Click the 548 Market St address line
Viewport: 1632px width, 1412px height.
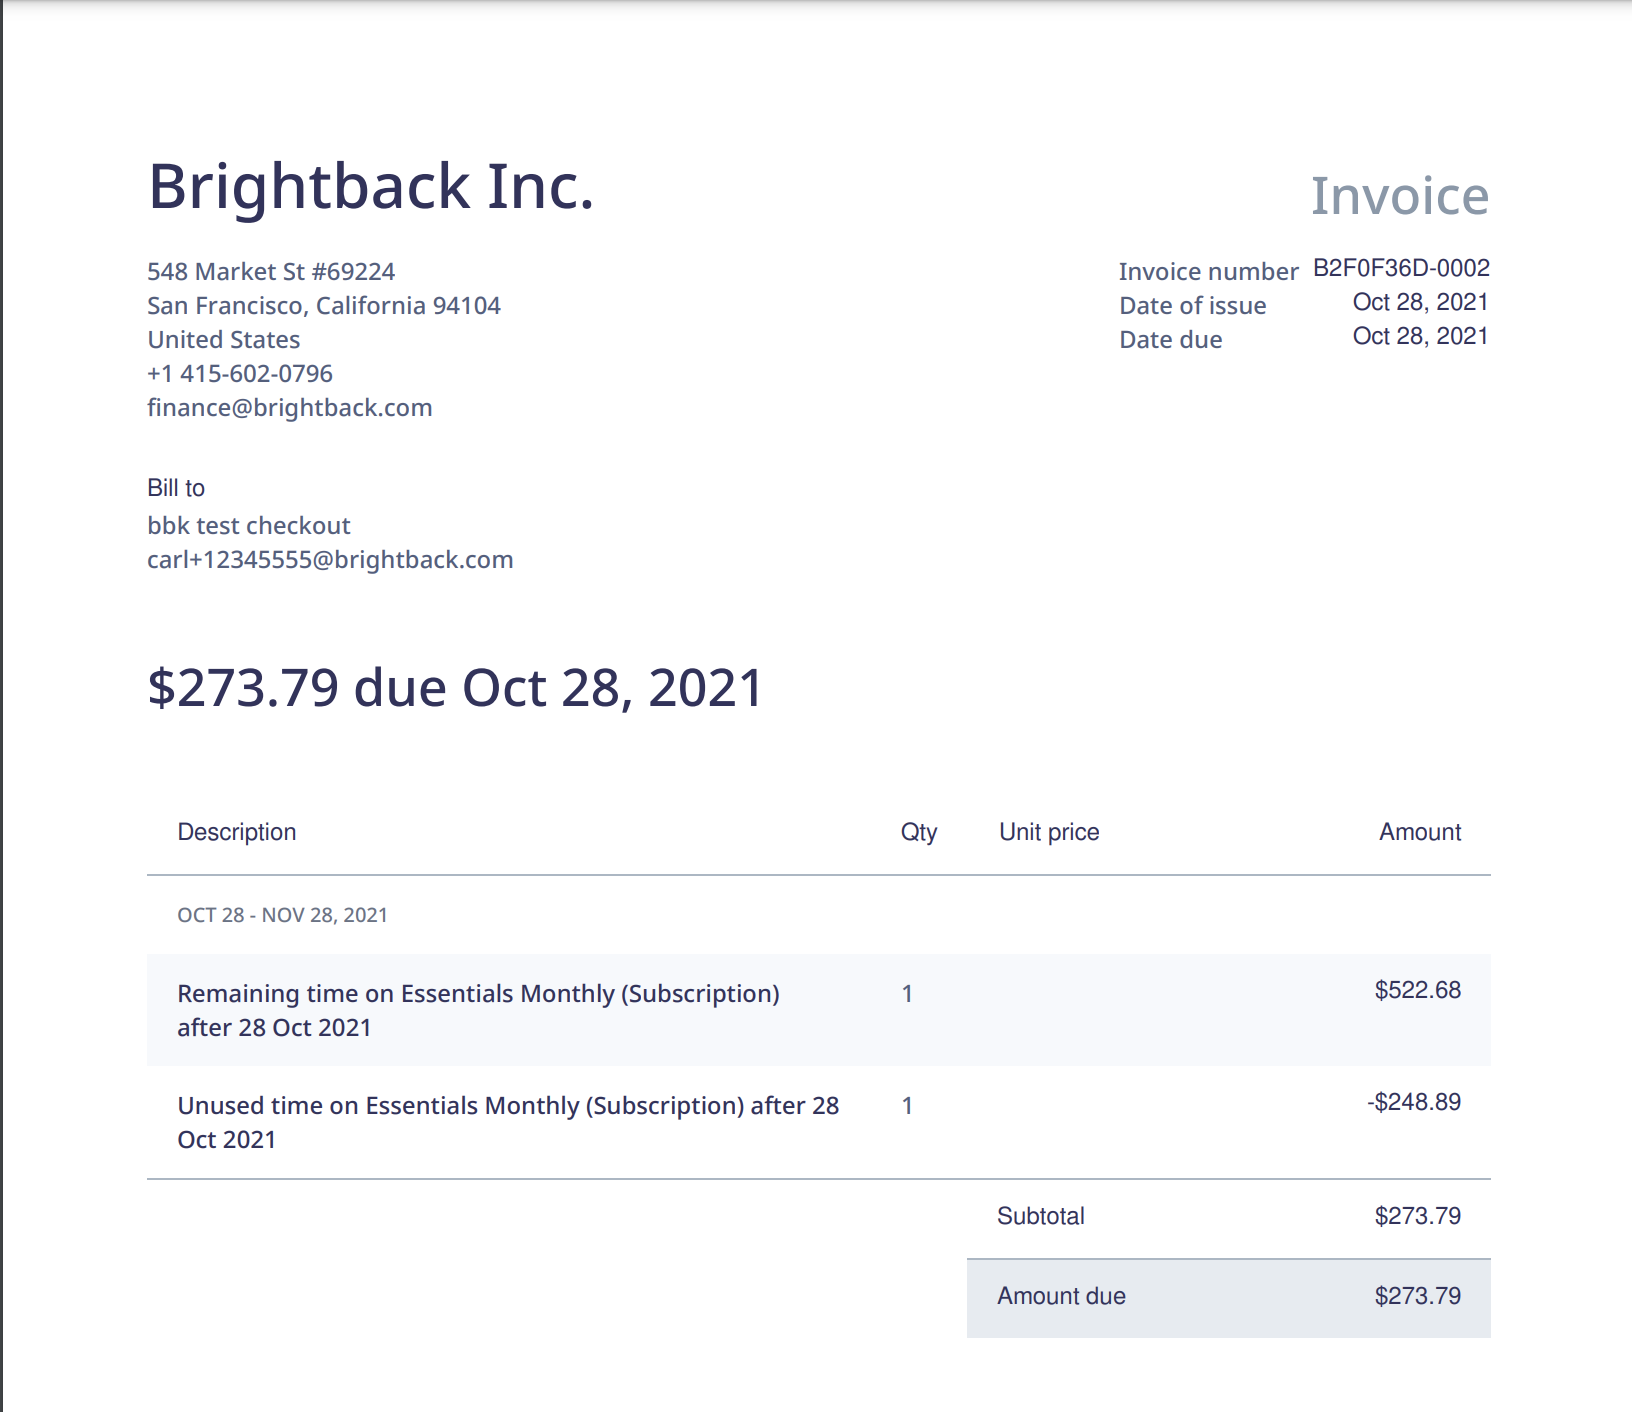pos(271,272)
